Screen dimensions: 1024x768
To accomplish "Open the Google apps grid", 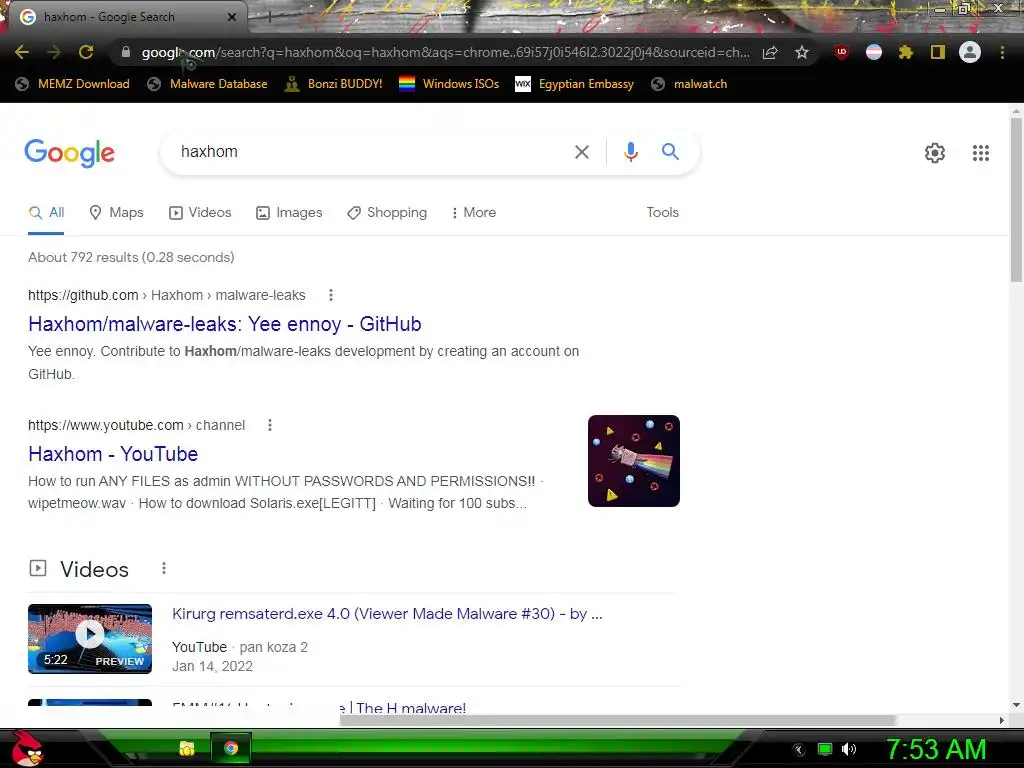I will click(x=980, y=153).
